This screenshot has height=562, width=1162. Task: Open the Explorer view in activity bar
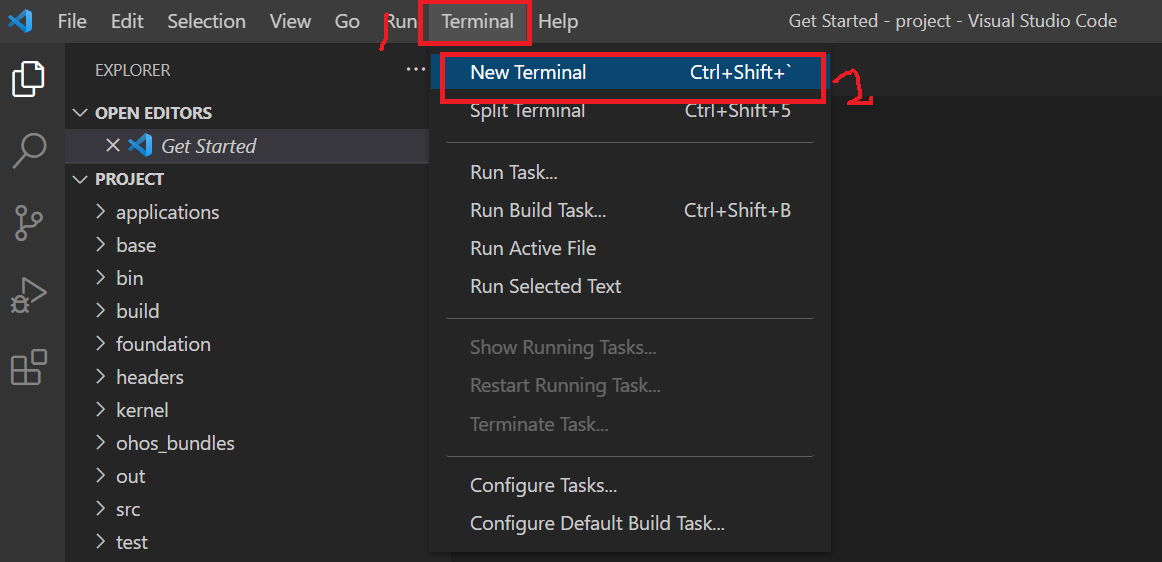click(x=29, y=79)
